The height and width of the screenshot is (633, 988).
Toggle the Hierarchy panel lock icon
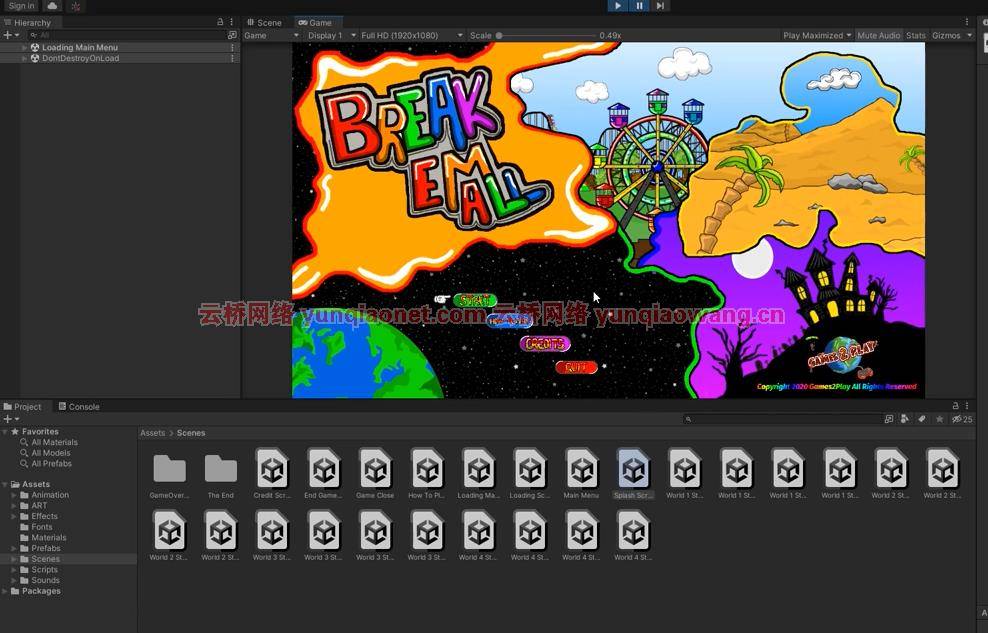(x=220, y=22)
